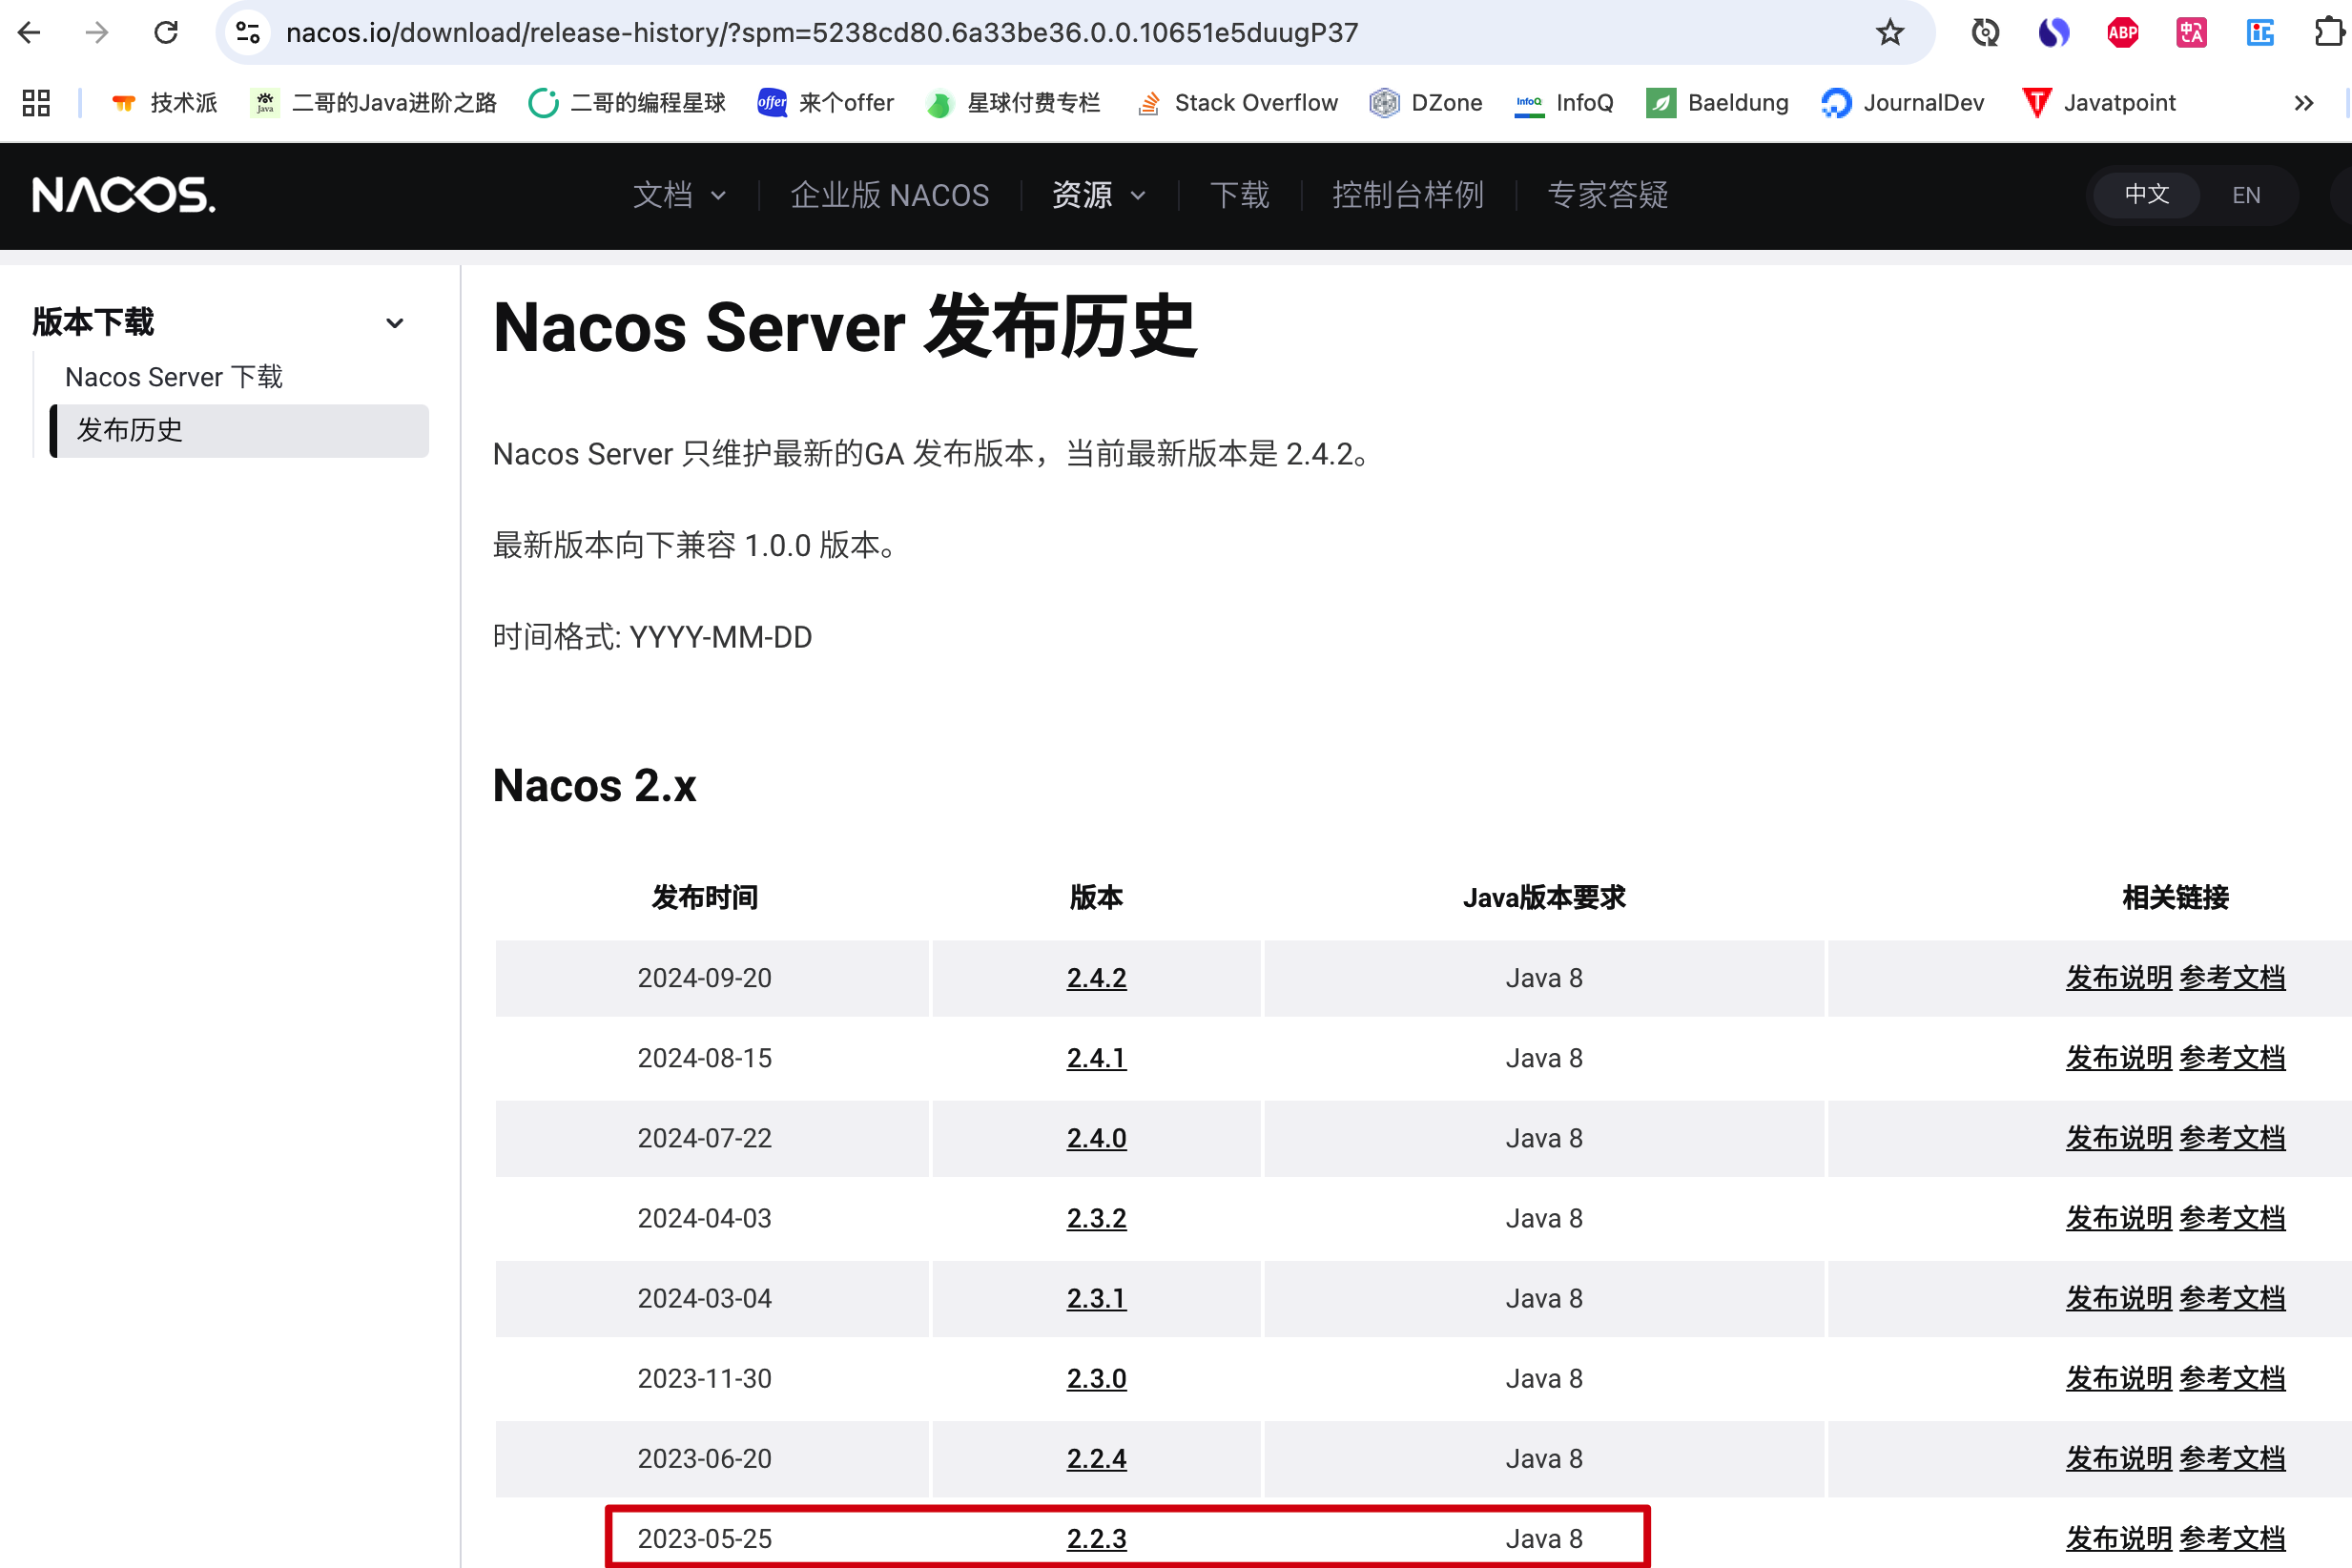Open version 2.4.2 link
The width and height of the screenshot is (2352, 1568).
[x=1096, y=978]
